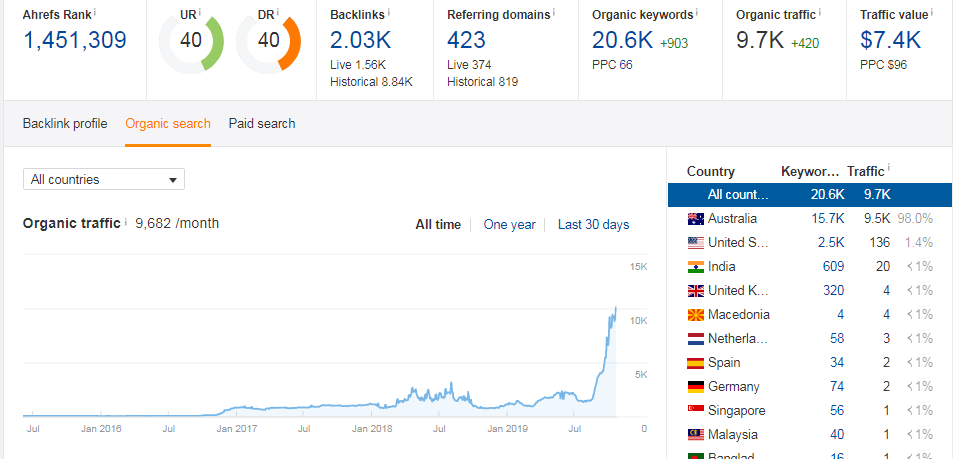Click the Netherlands keywords value 58
The width and height of the screenshot is (967, 459).
pyautogui.click(x=837, y=339)
